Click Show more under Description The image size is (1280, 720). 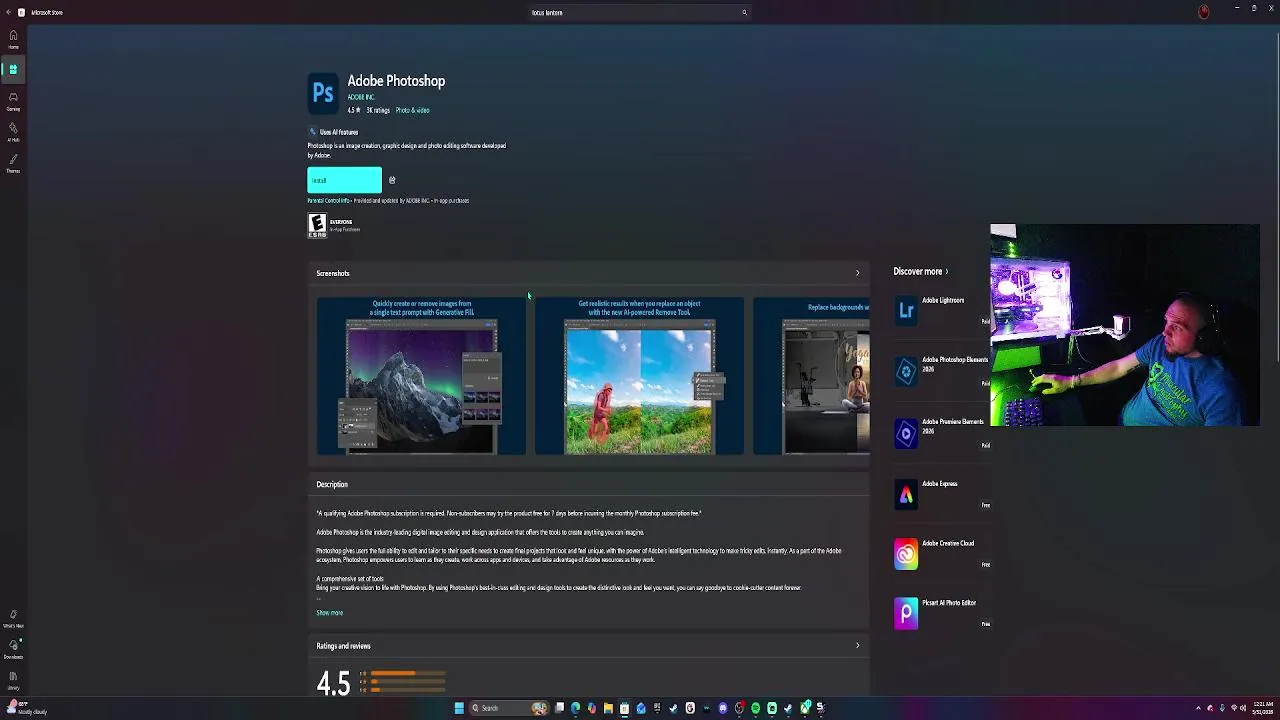(x=329, y=613)
